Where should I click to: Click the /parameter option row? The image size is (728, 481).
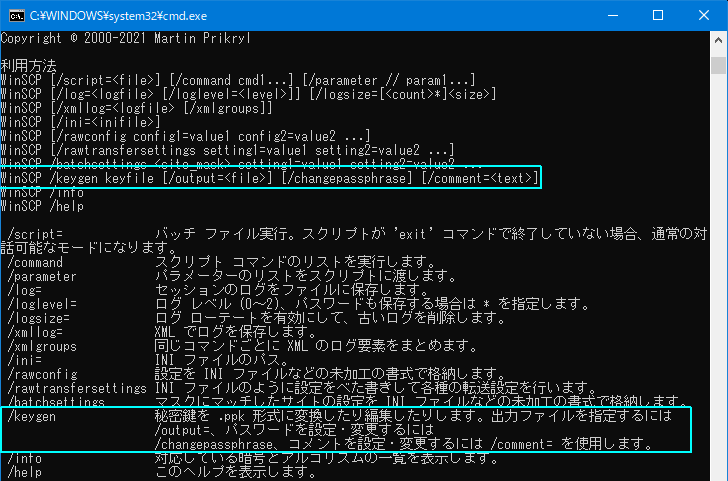pyautogui.click(x=232, y=276)
